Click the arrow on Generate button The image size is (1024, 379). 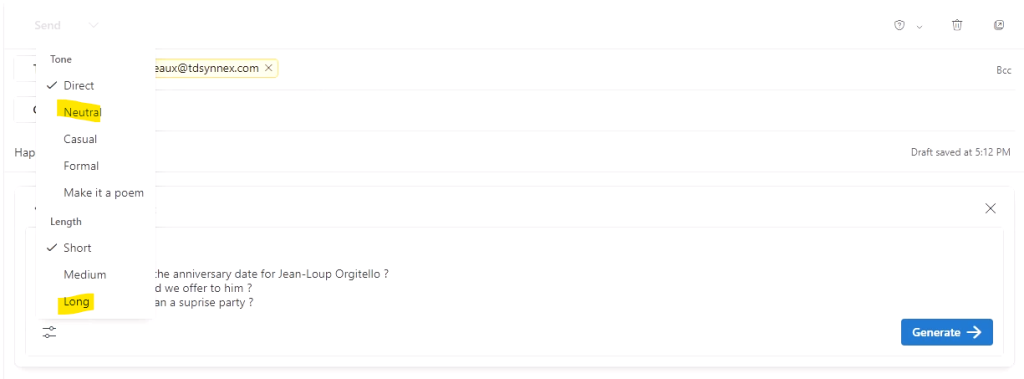click(974, 332)
